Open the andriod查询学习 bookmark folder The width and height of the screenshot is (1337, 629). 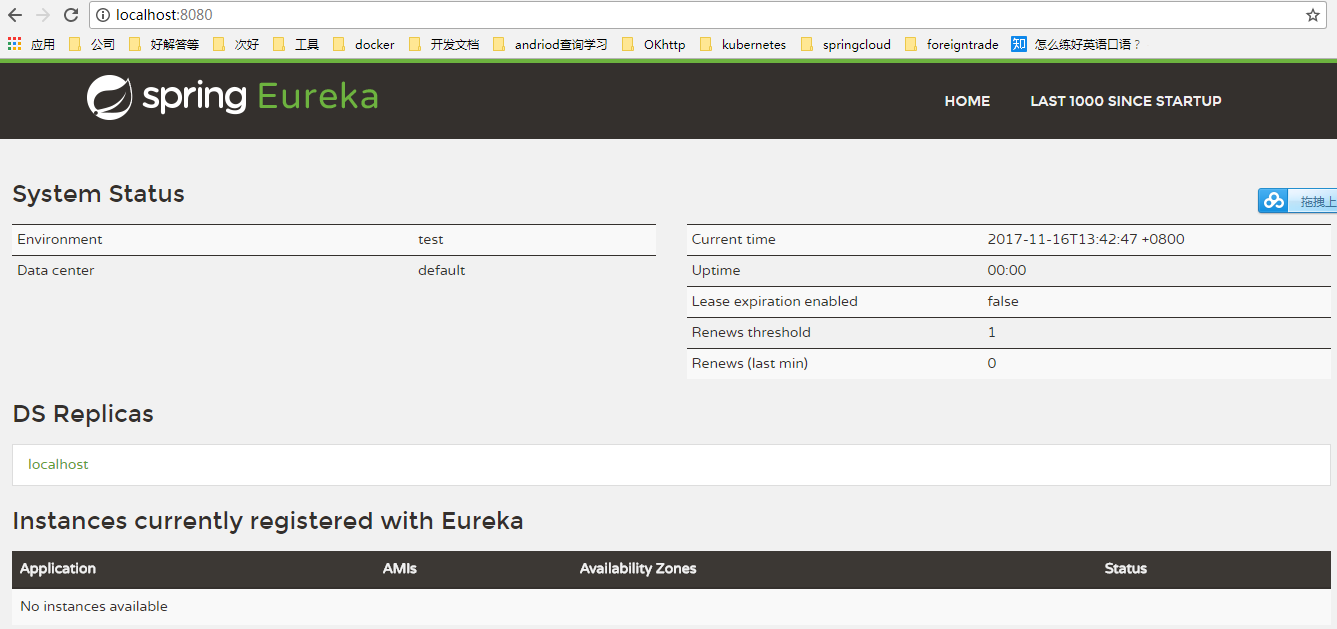pyautogui.click(x=550, y=44)
